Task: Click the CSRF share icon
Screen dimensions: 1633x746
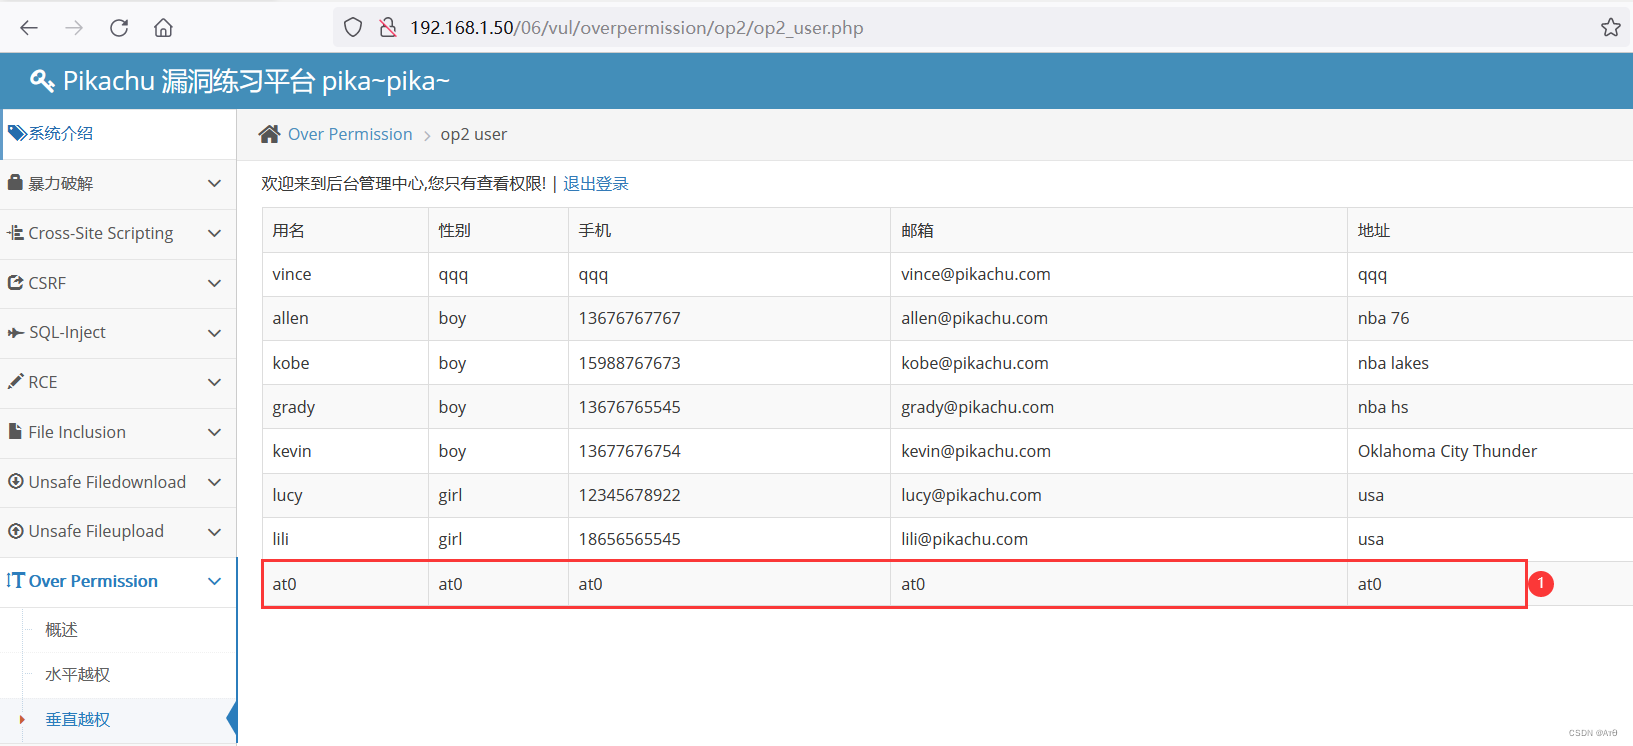Action: (x=15, y=283)
